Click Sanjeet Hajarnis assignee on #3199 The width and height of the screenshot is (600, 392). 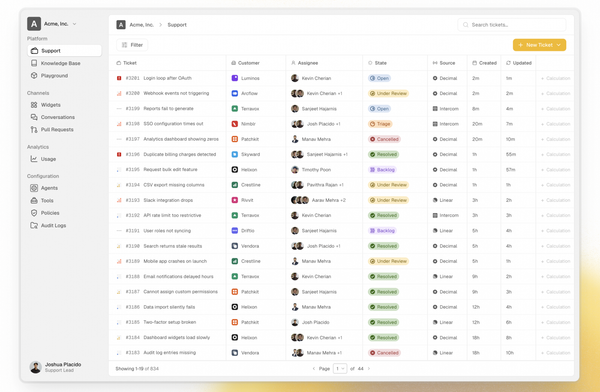pyautogui.click(x=314, y=109)
